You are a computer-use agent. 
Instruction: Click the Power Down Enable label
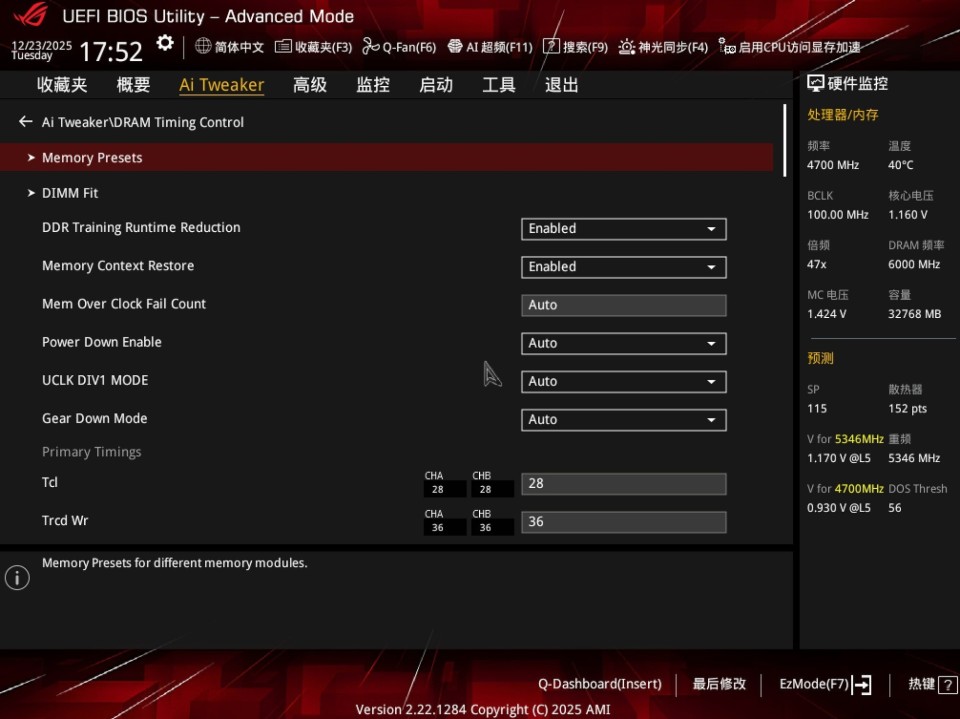pos(102,342)
